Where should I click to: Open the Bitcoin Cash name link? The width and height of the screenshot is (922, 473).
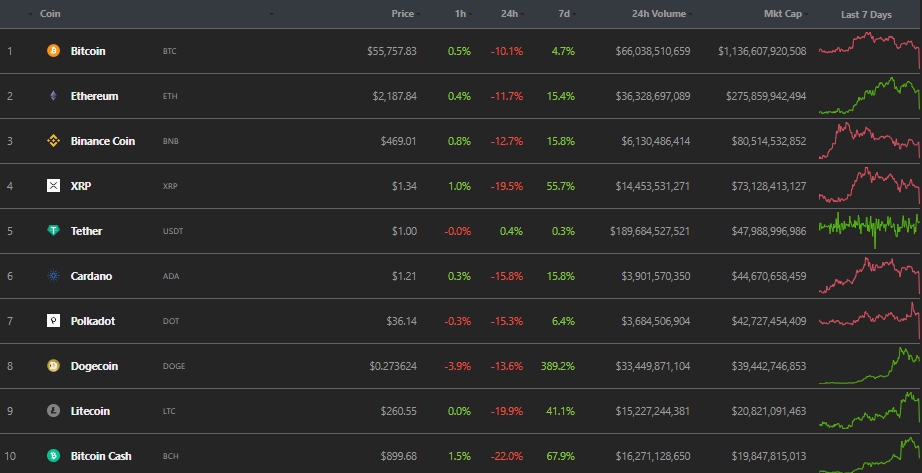tap(101, 456)
